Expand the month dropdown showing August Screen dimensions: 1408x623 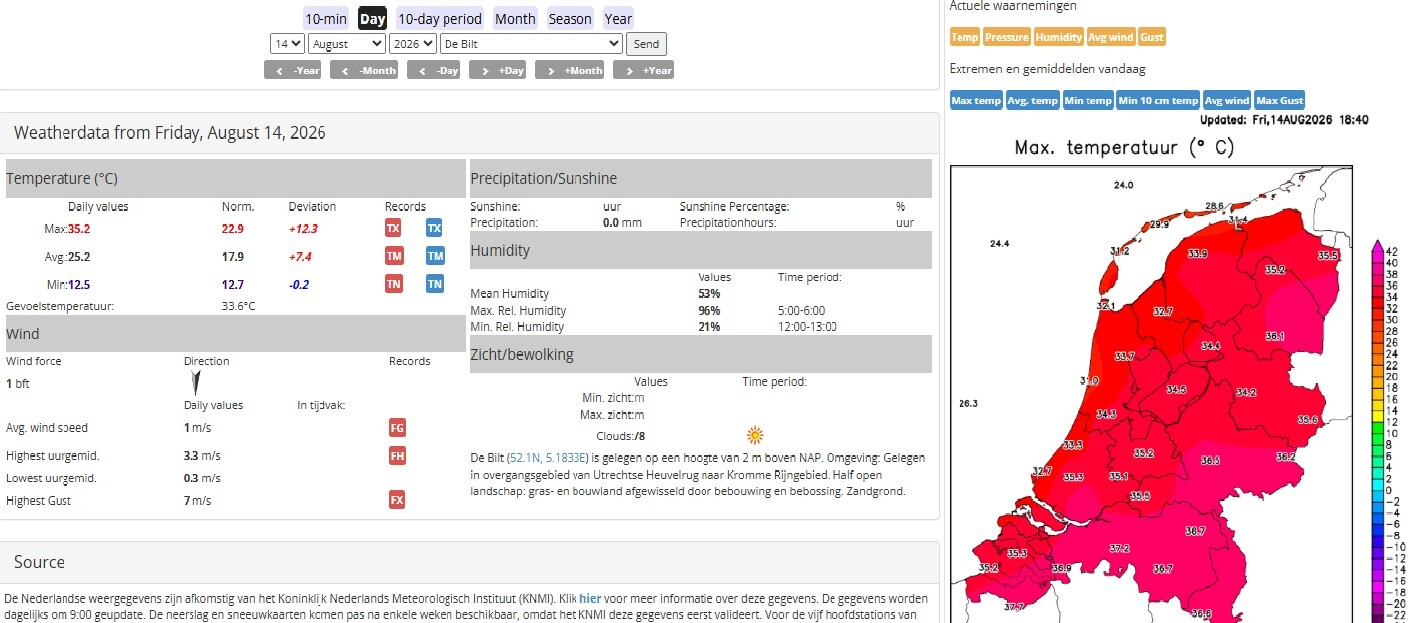pos(347,44)
